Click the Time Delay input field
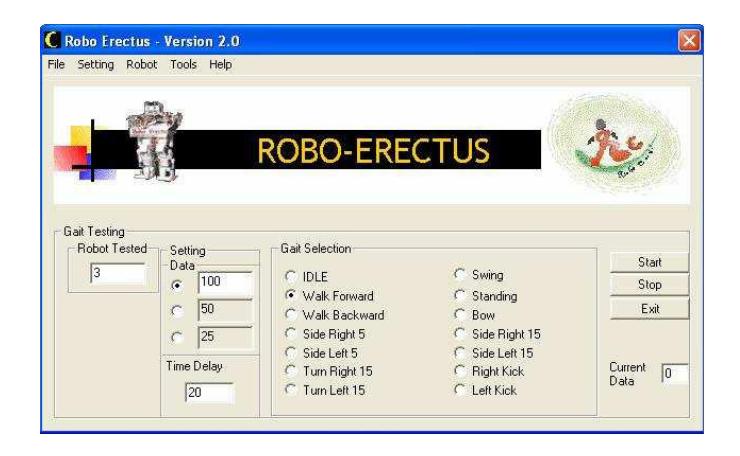Viewport: 740px width, 456px height. 210,392
